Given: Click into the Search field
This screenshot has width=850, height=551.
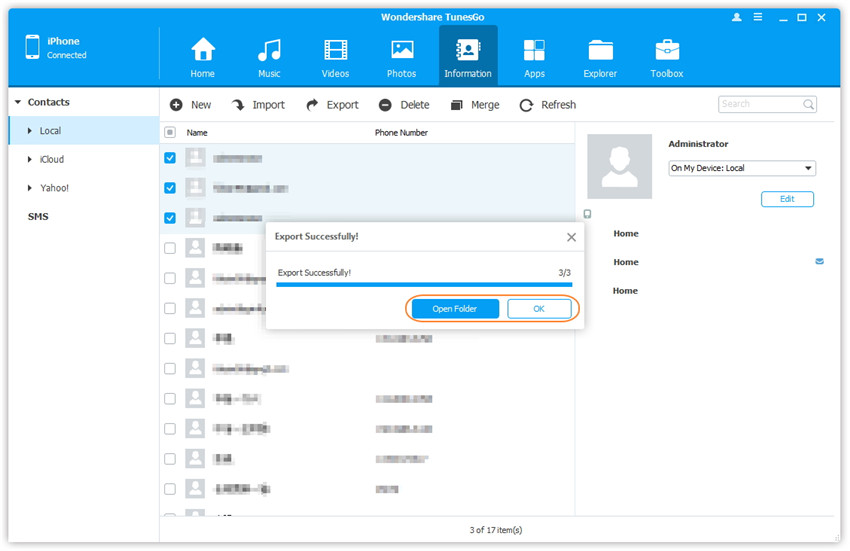Looking at the screenshot, I should coord(759,104).
